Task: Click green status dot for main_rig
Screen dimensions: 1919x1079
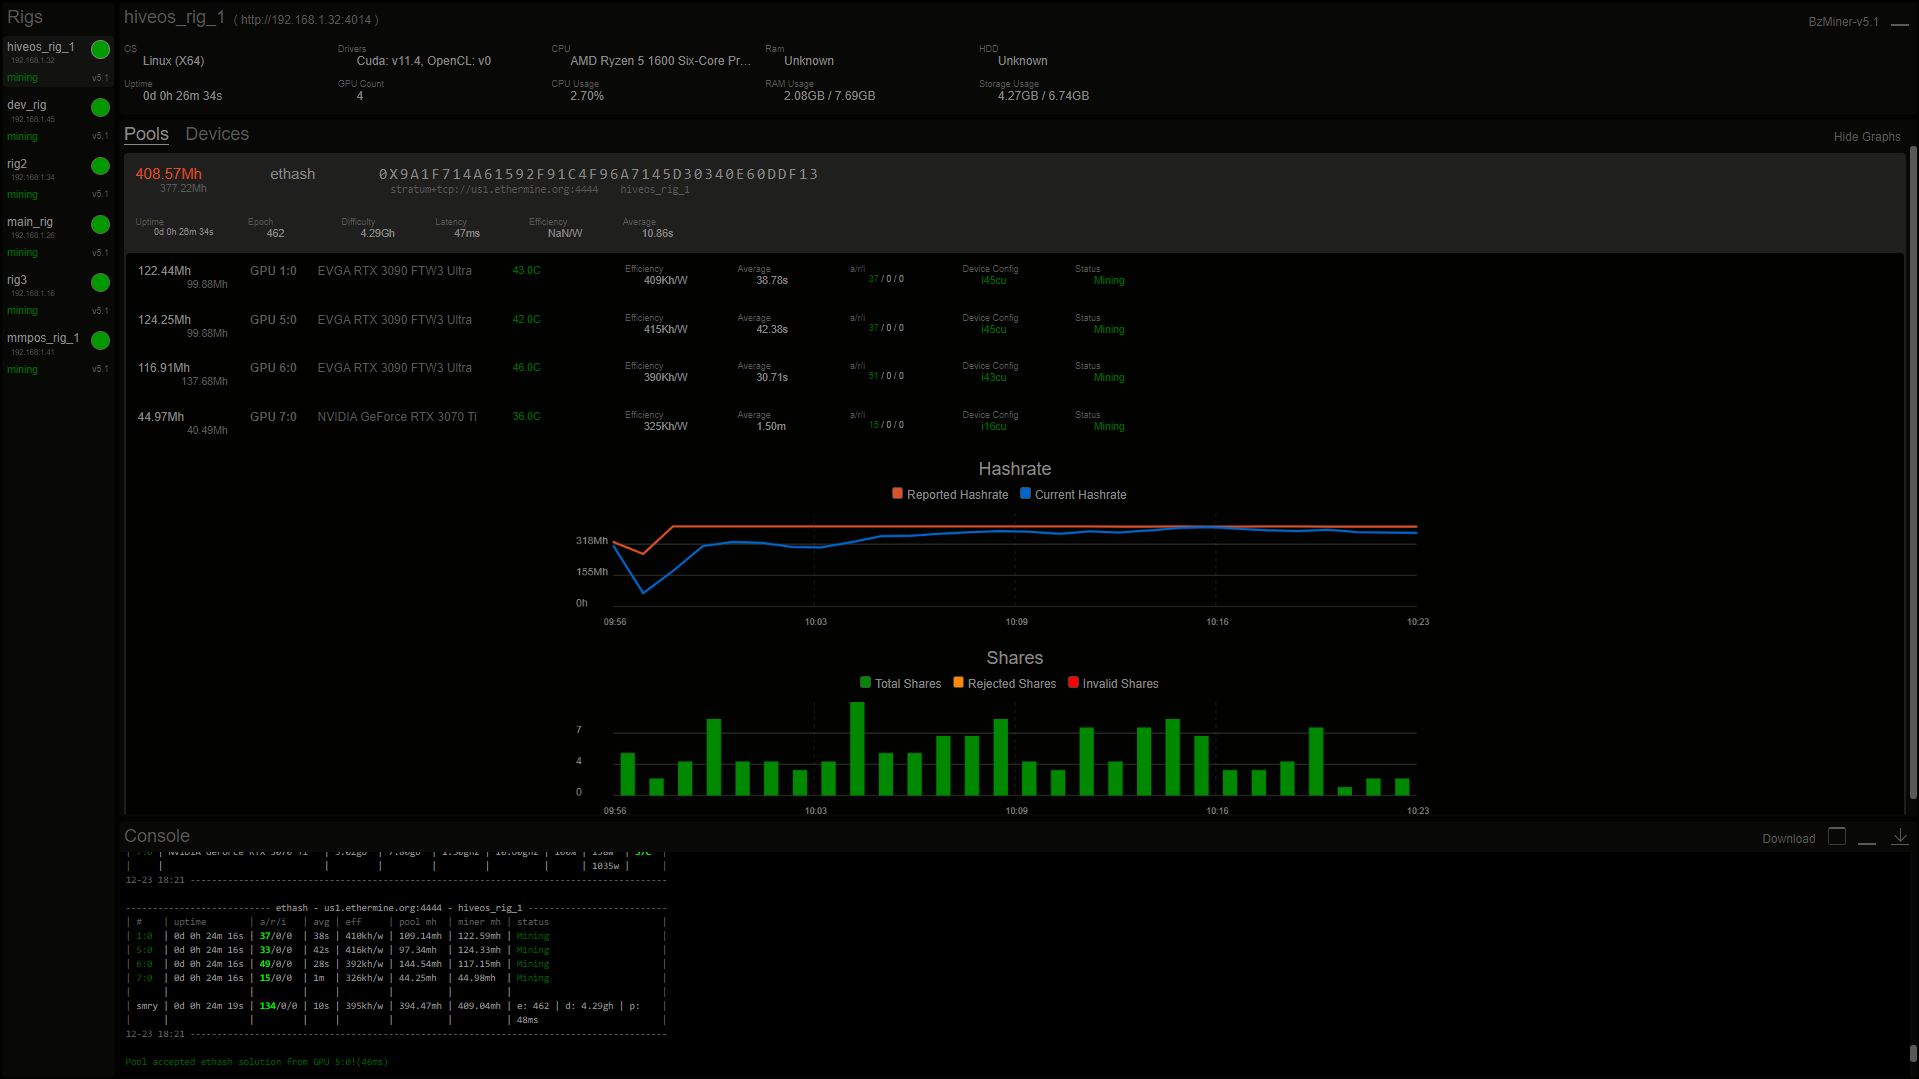Action: coord(100,224)
